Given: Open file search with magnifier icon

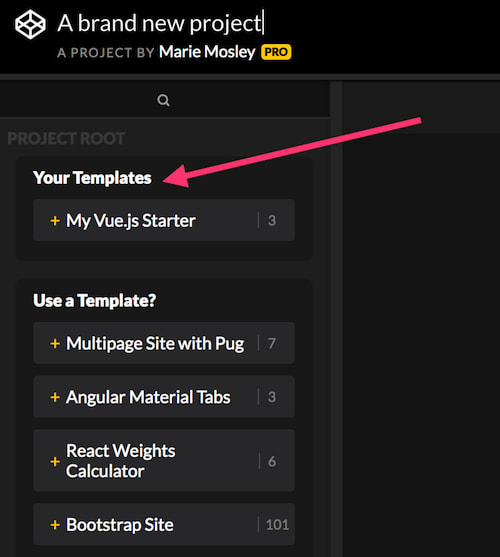Looking at the screenshot, I should pos(163,100).
